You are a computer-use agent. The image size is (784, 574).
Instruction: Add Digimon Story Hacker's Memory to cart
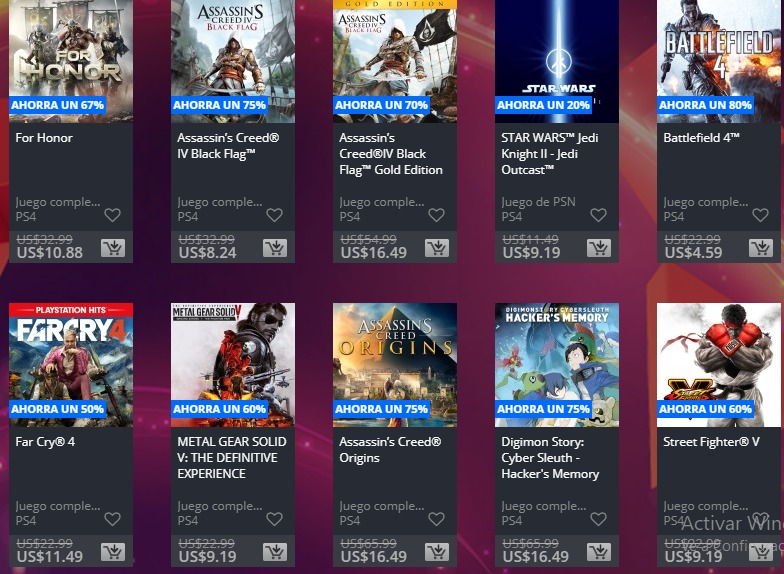[599, 552]
